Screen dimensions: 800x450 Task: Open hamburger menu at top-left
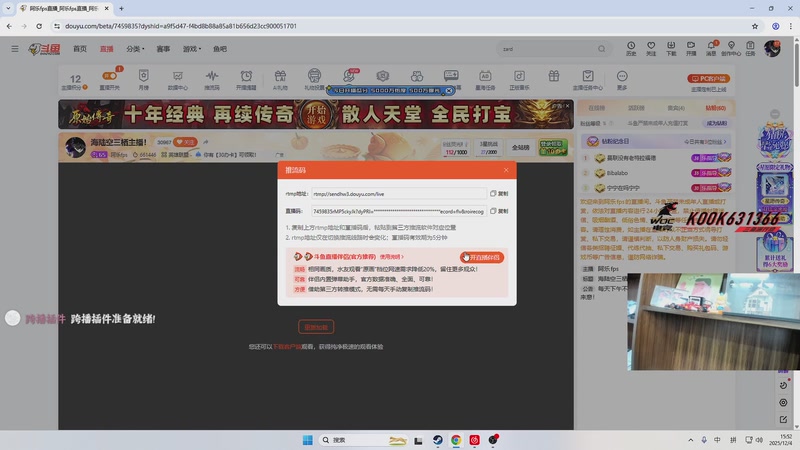pyautogui.click(x=15, y=48)
